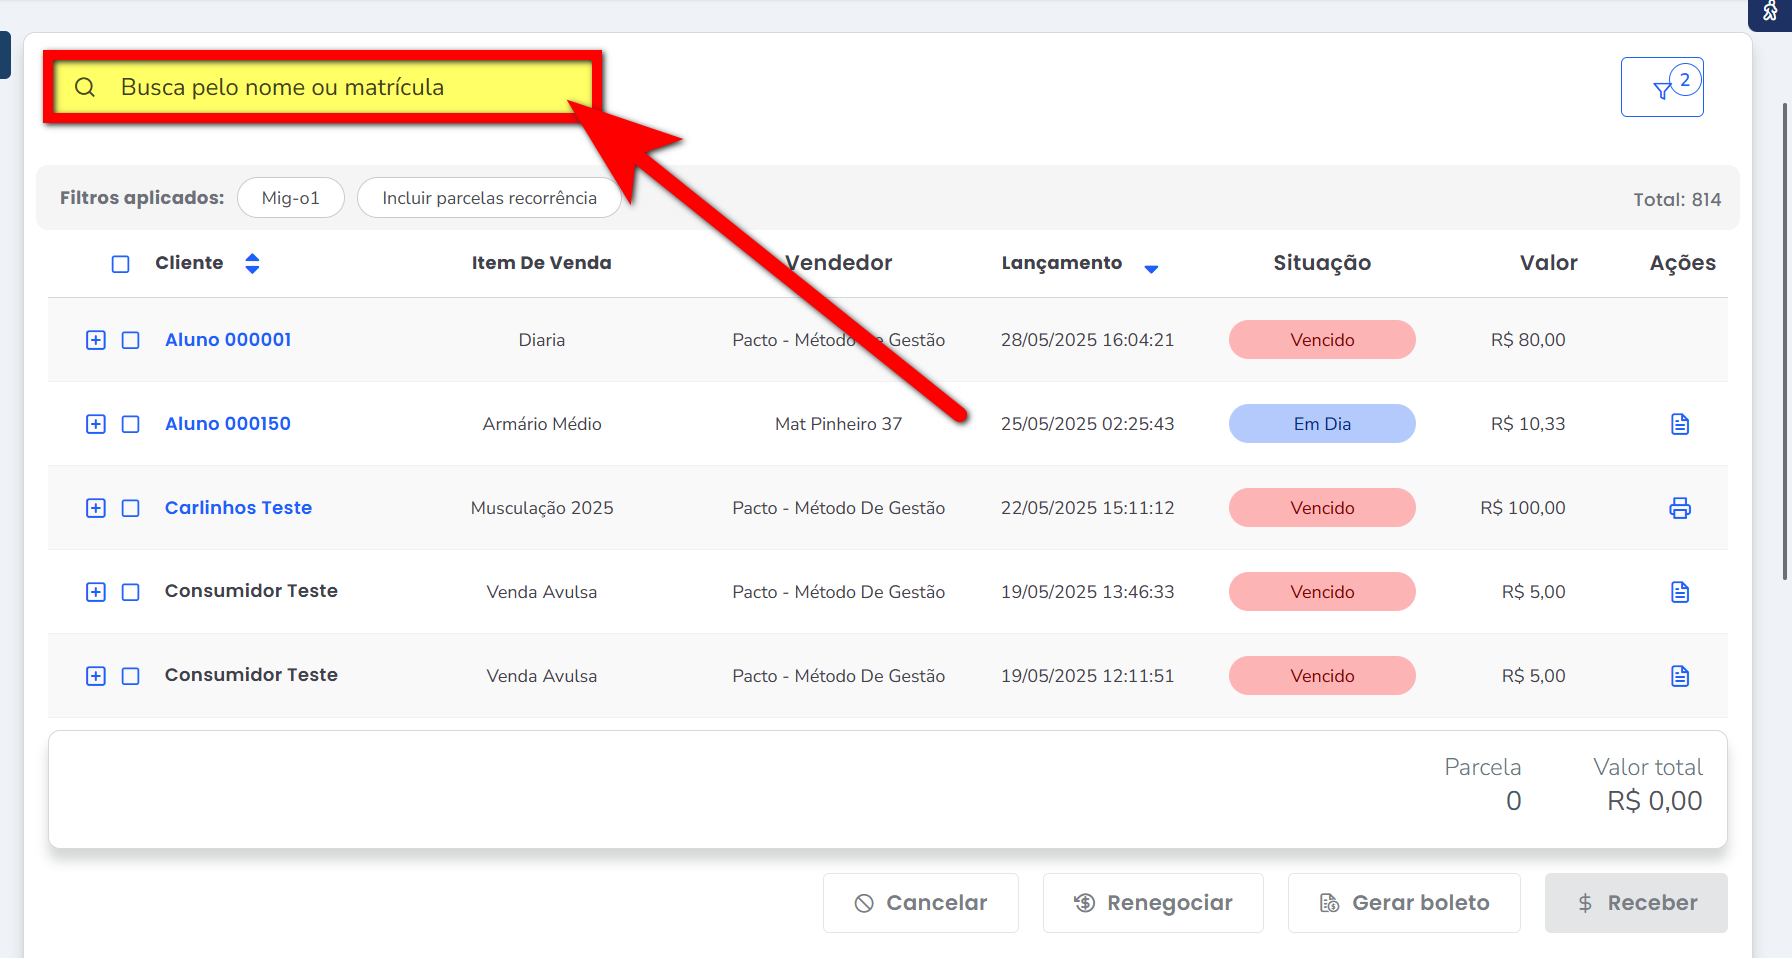1792x958 pixels.
Task: Select the Carlinhos Teste row checkbox
Action: point(131,508)
